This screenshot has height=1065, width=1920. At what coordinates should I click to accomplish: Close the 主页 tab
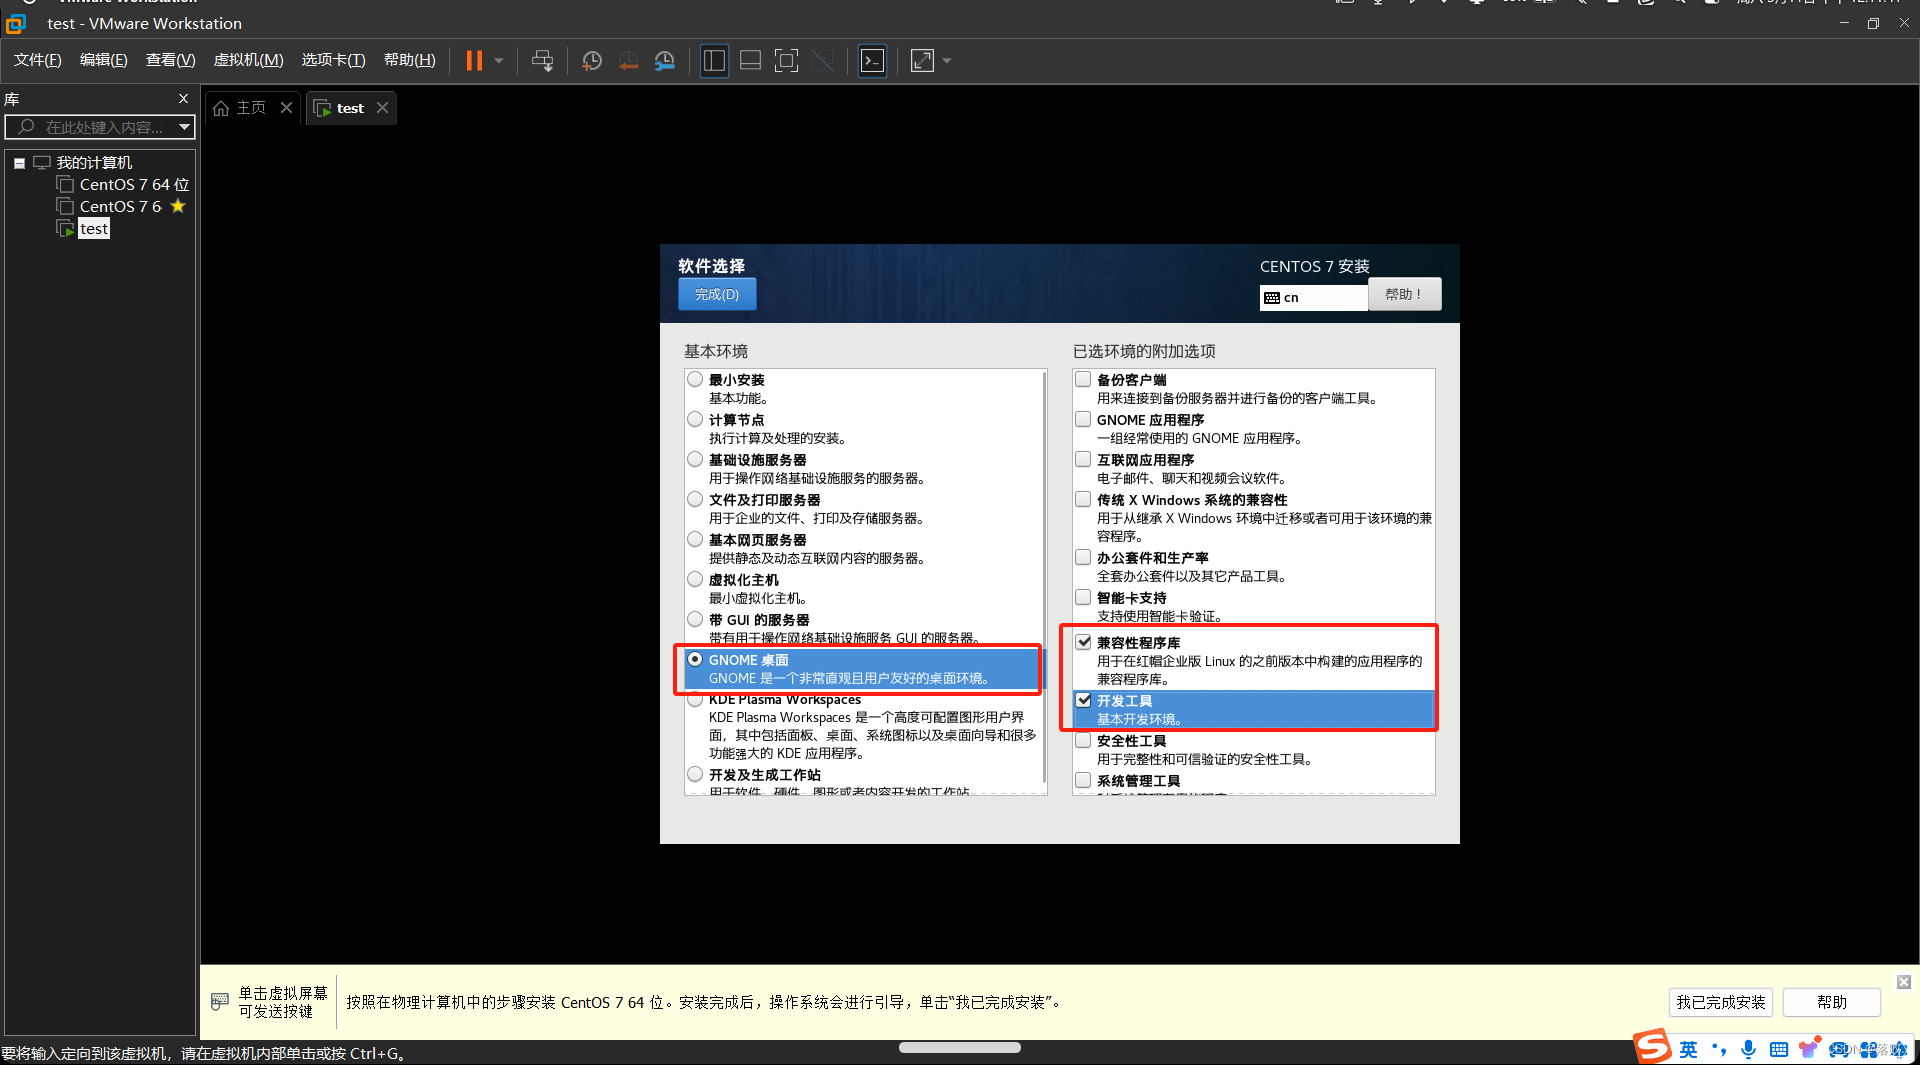pyautogui.click(x=286, y=108)
